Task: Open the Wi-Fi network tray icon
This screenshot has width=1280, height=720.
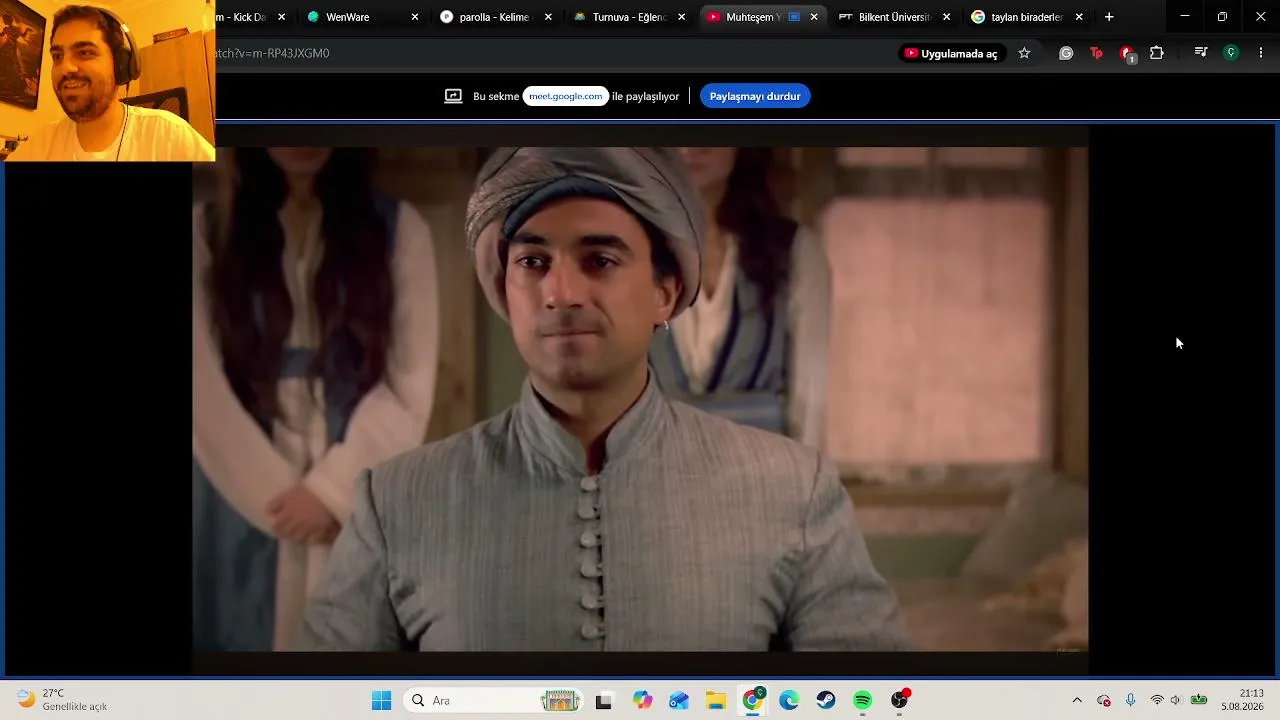Action: click(1157, 700)
